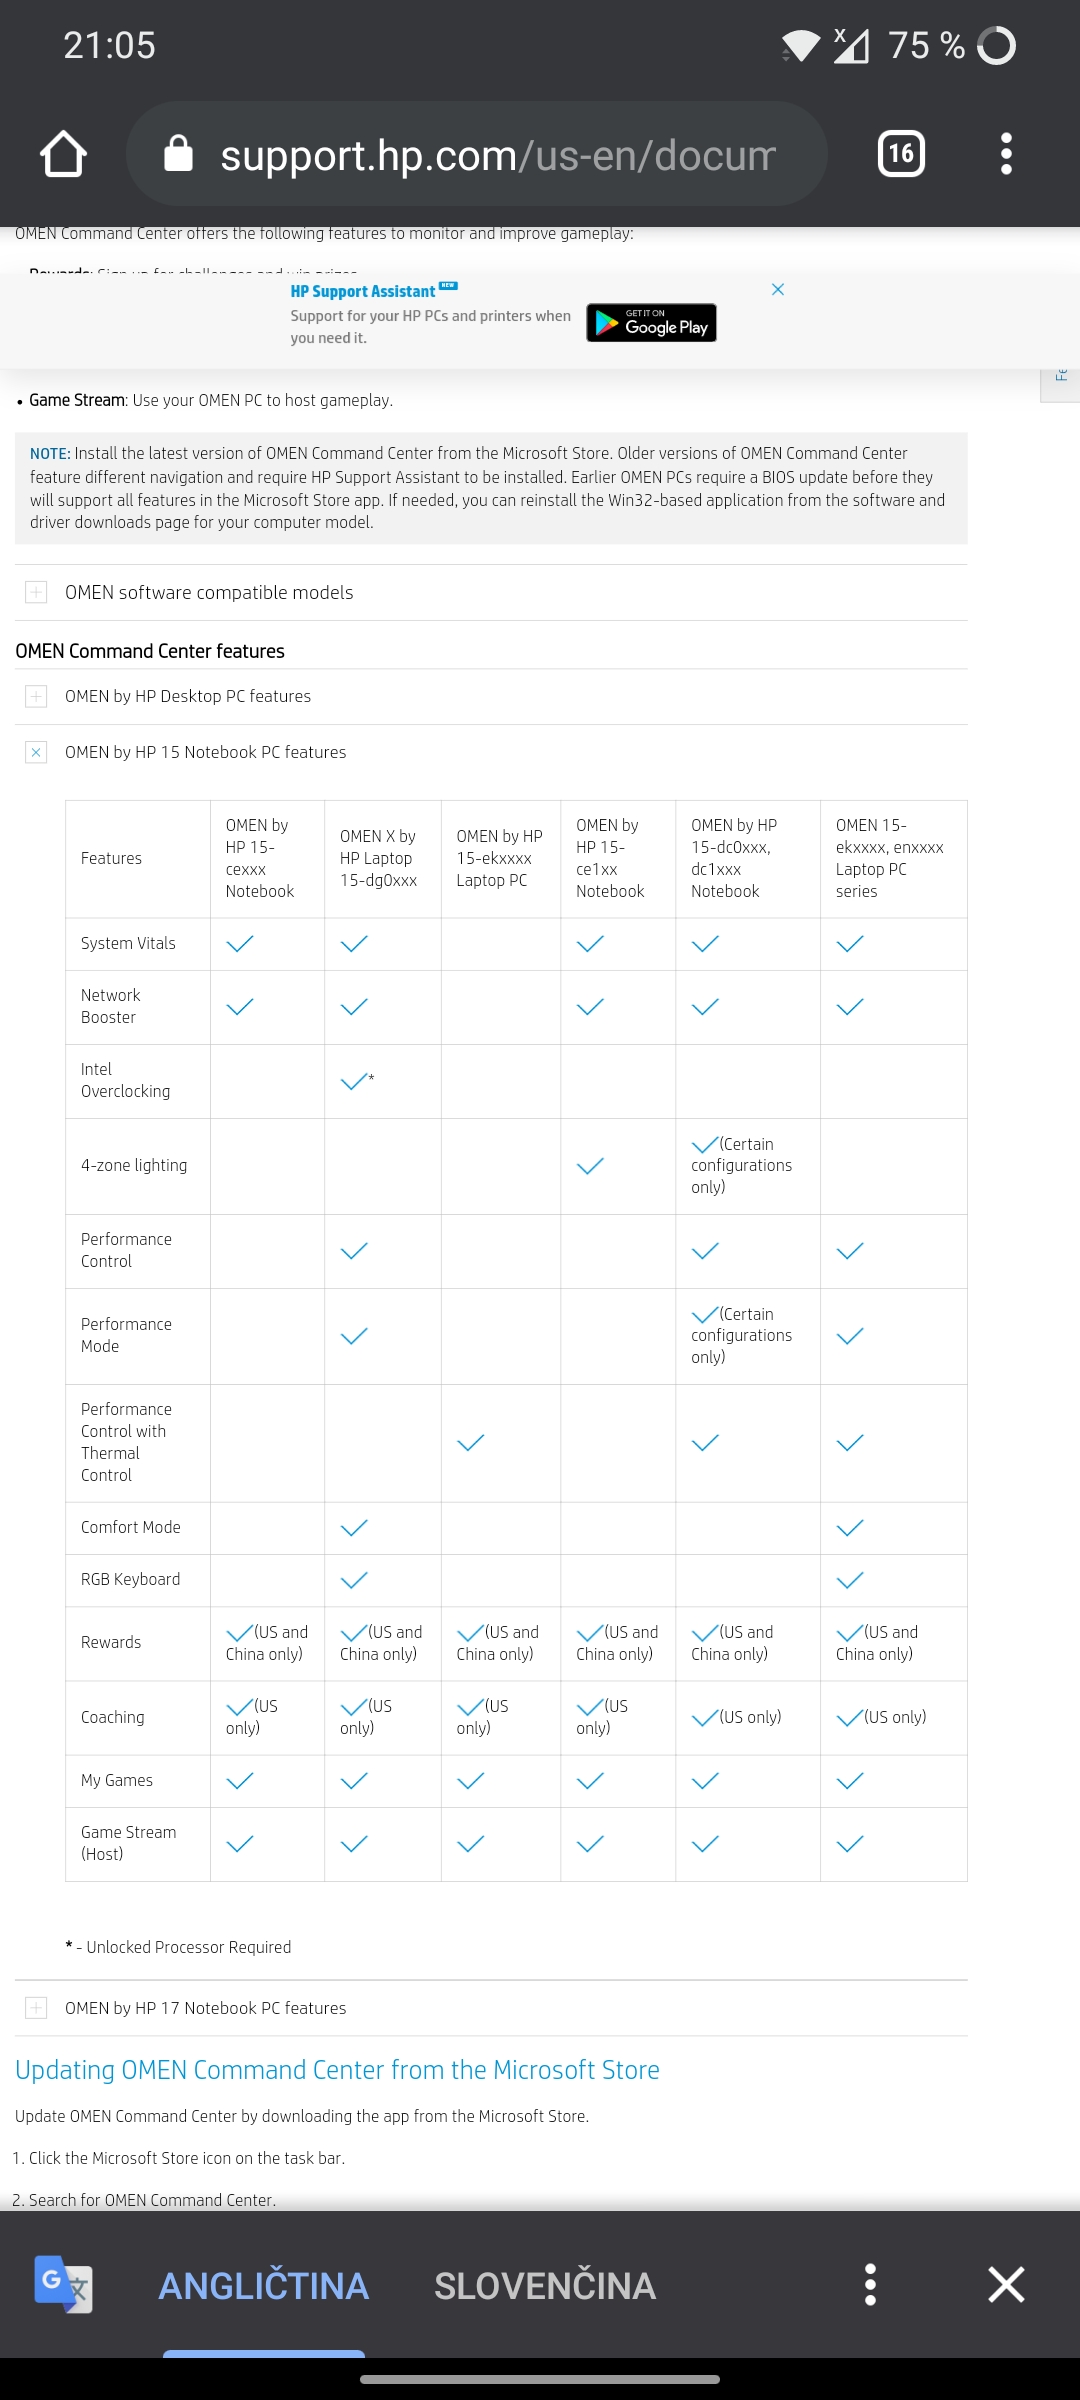This screenshot has height=2400, width=1080.
Task: Close the Google Translate bar
Action: point(1007,2285)
